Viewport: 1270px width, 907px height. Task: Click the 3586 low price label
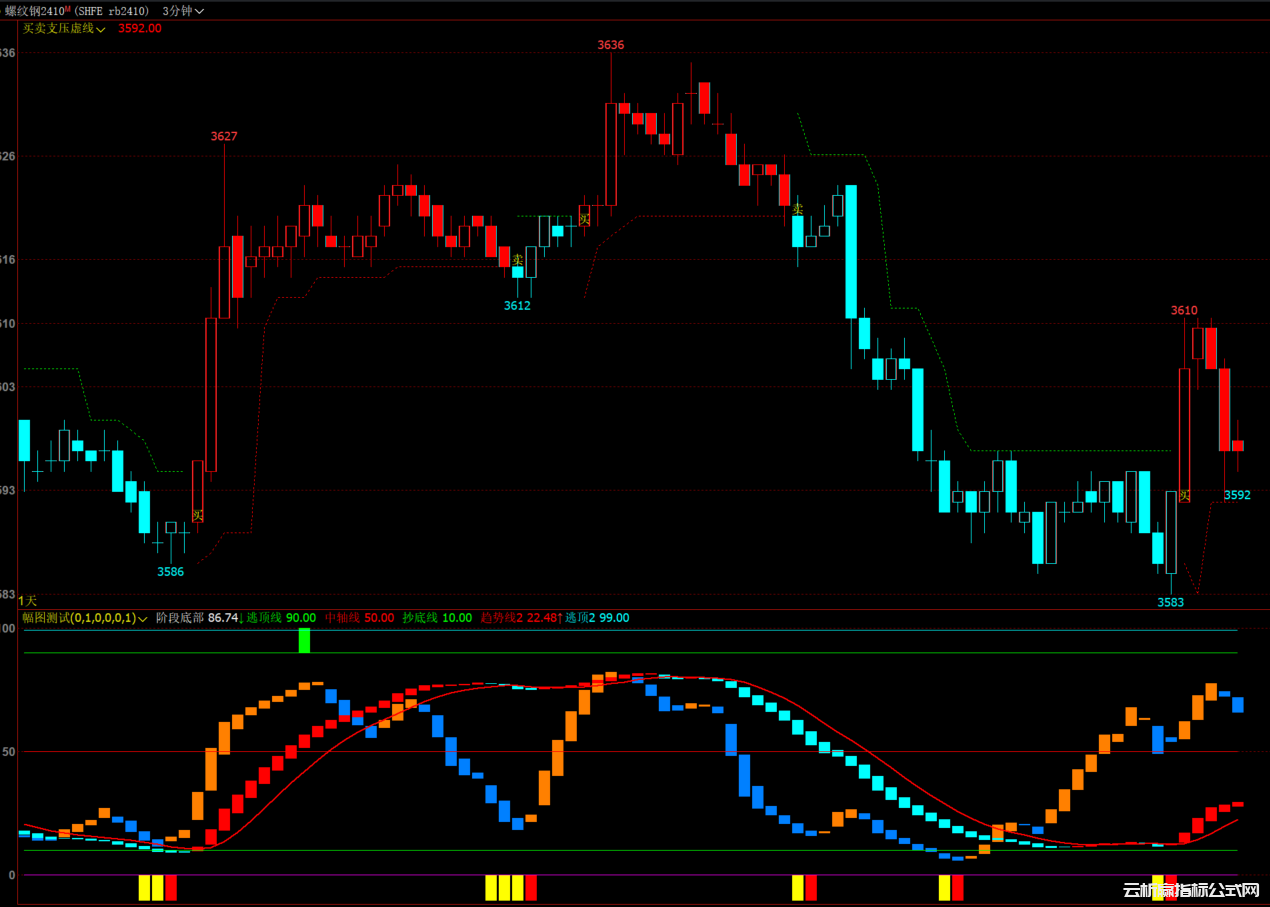[171, 572]
